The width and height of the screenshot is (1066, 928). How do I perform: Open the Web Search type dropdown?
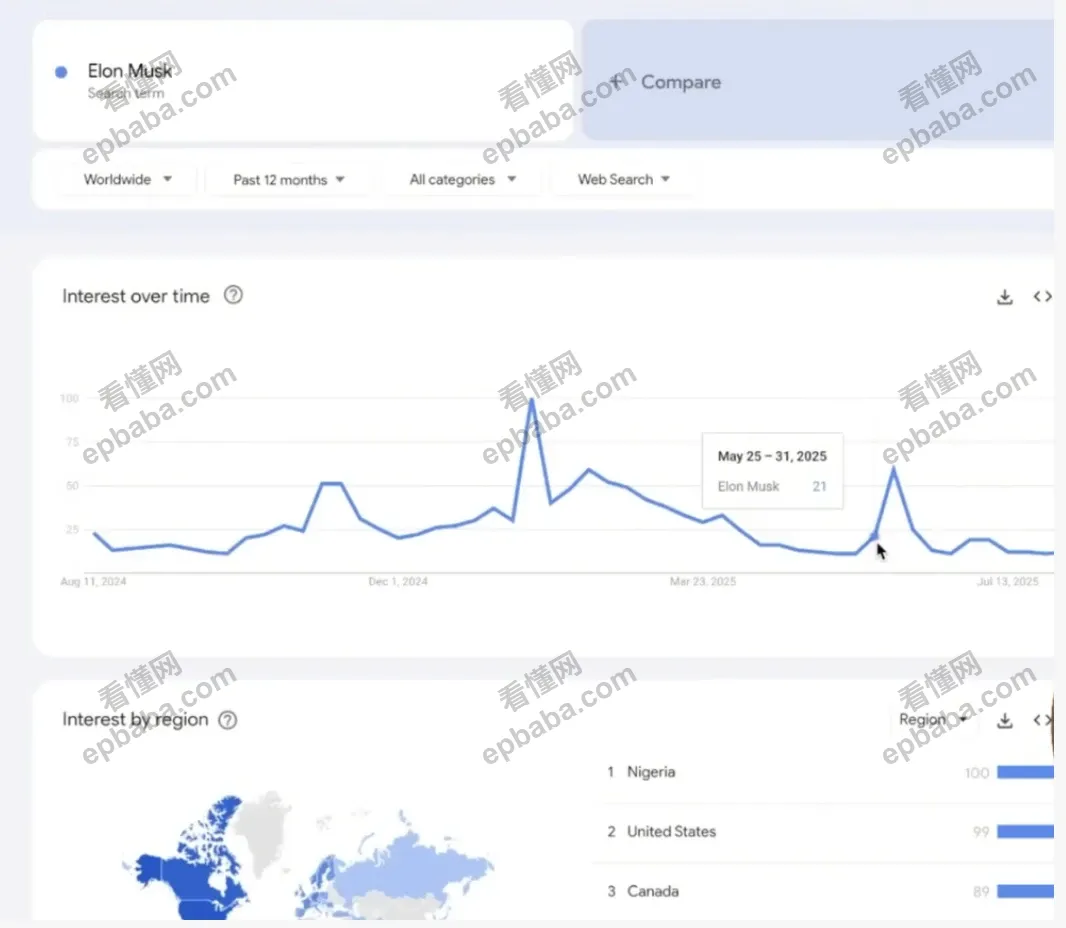click(623, 180)
